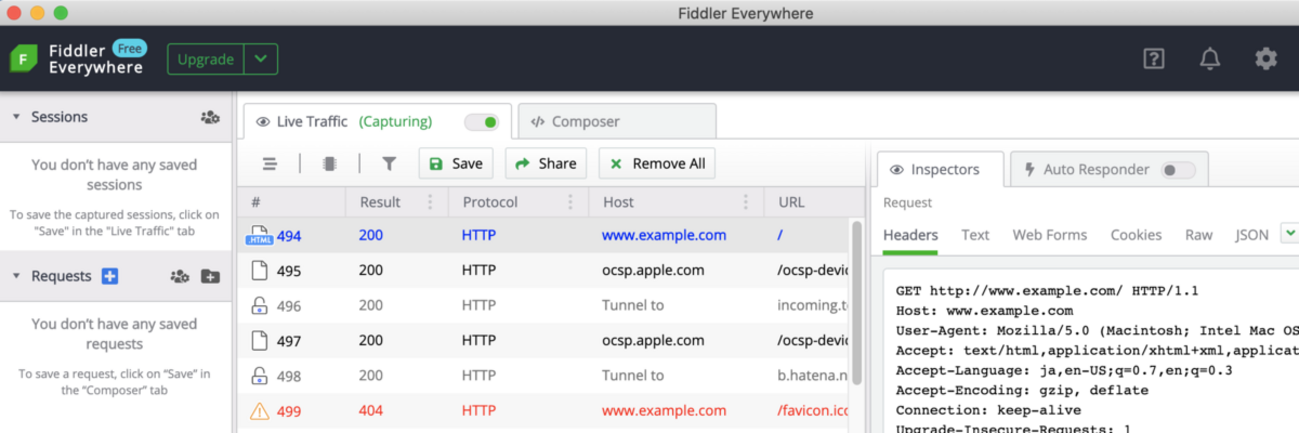Image resolution: width=1299 pixels, height=433 pixels.
Task: Click the new folder icon in Requests
Action: pos(210,276)
